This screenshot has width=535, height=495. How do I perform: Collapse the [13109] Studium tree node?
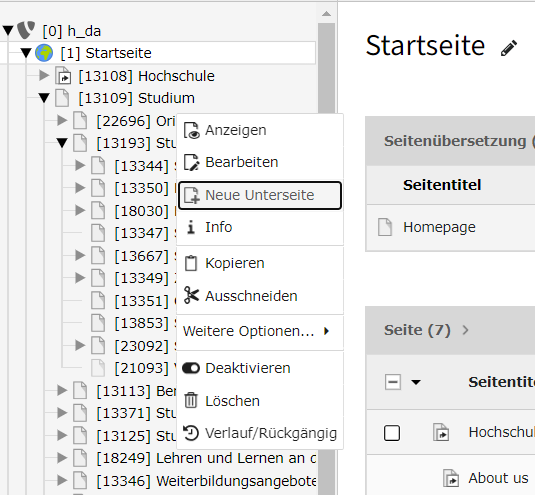point(44,98)
